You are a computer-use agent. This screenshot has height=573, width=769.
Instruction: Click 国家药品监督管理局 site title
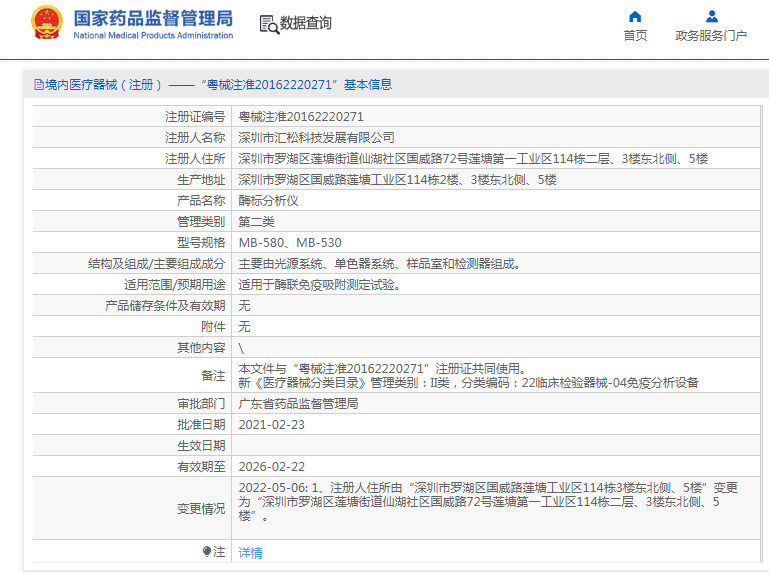point(153,18)
